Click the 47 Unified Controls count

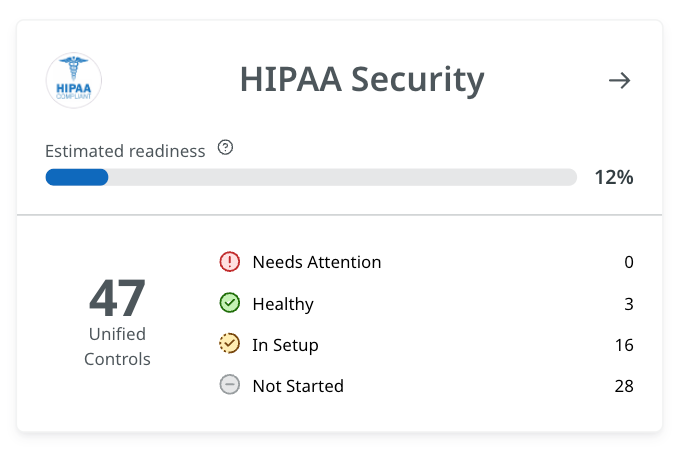click(117, 298)
